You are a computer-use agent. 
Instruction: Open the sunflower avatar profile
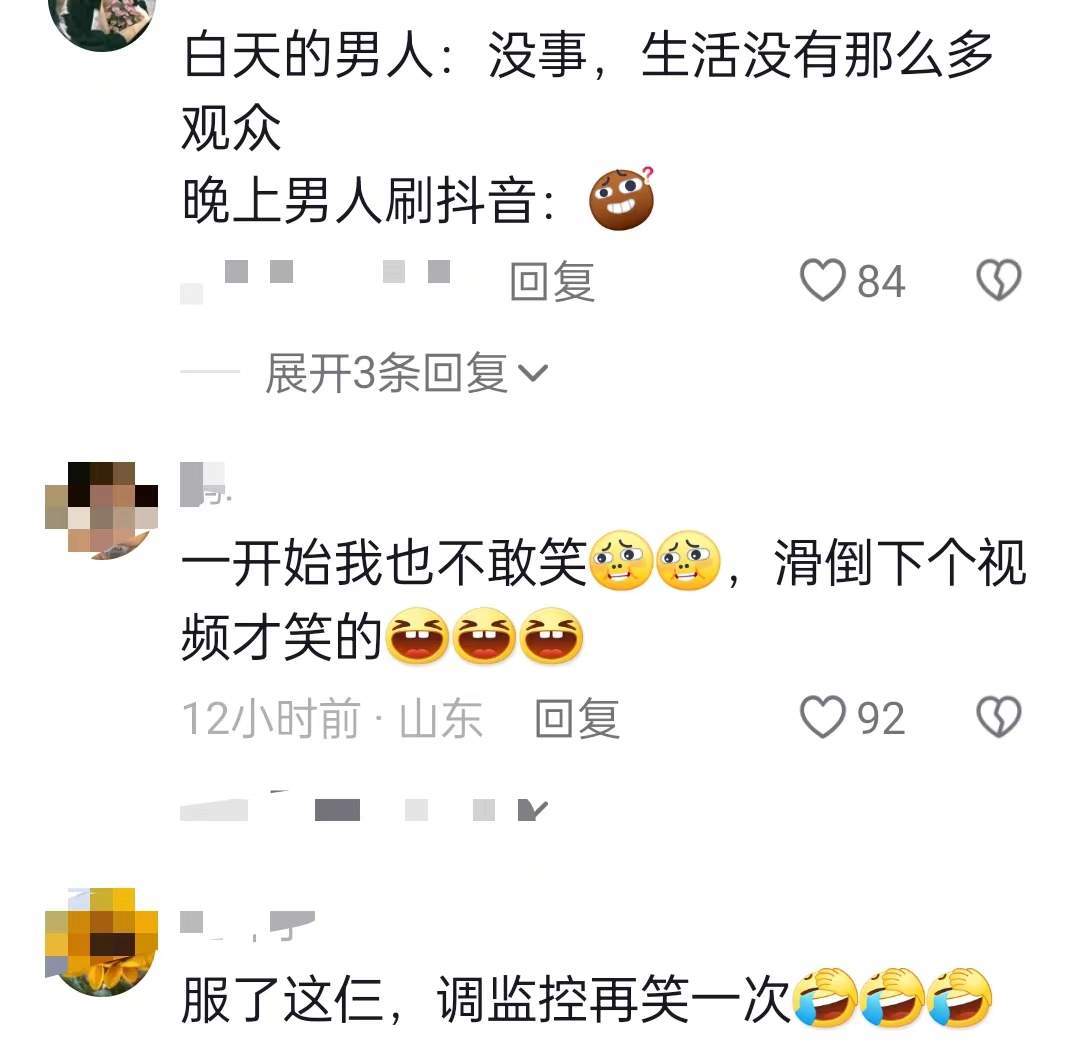tap(101, 942)
